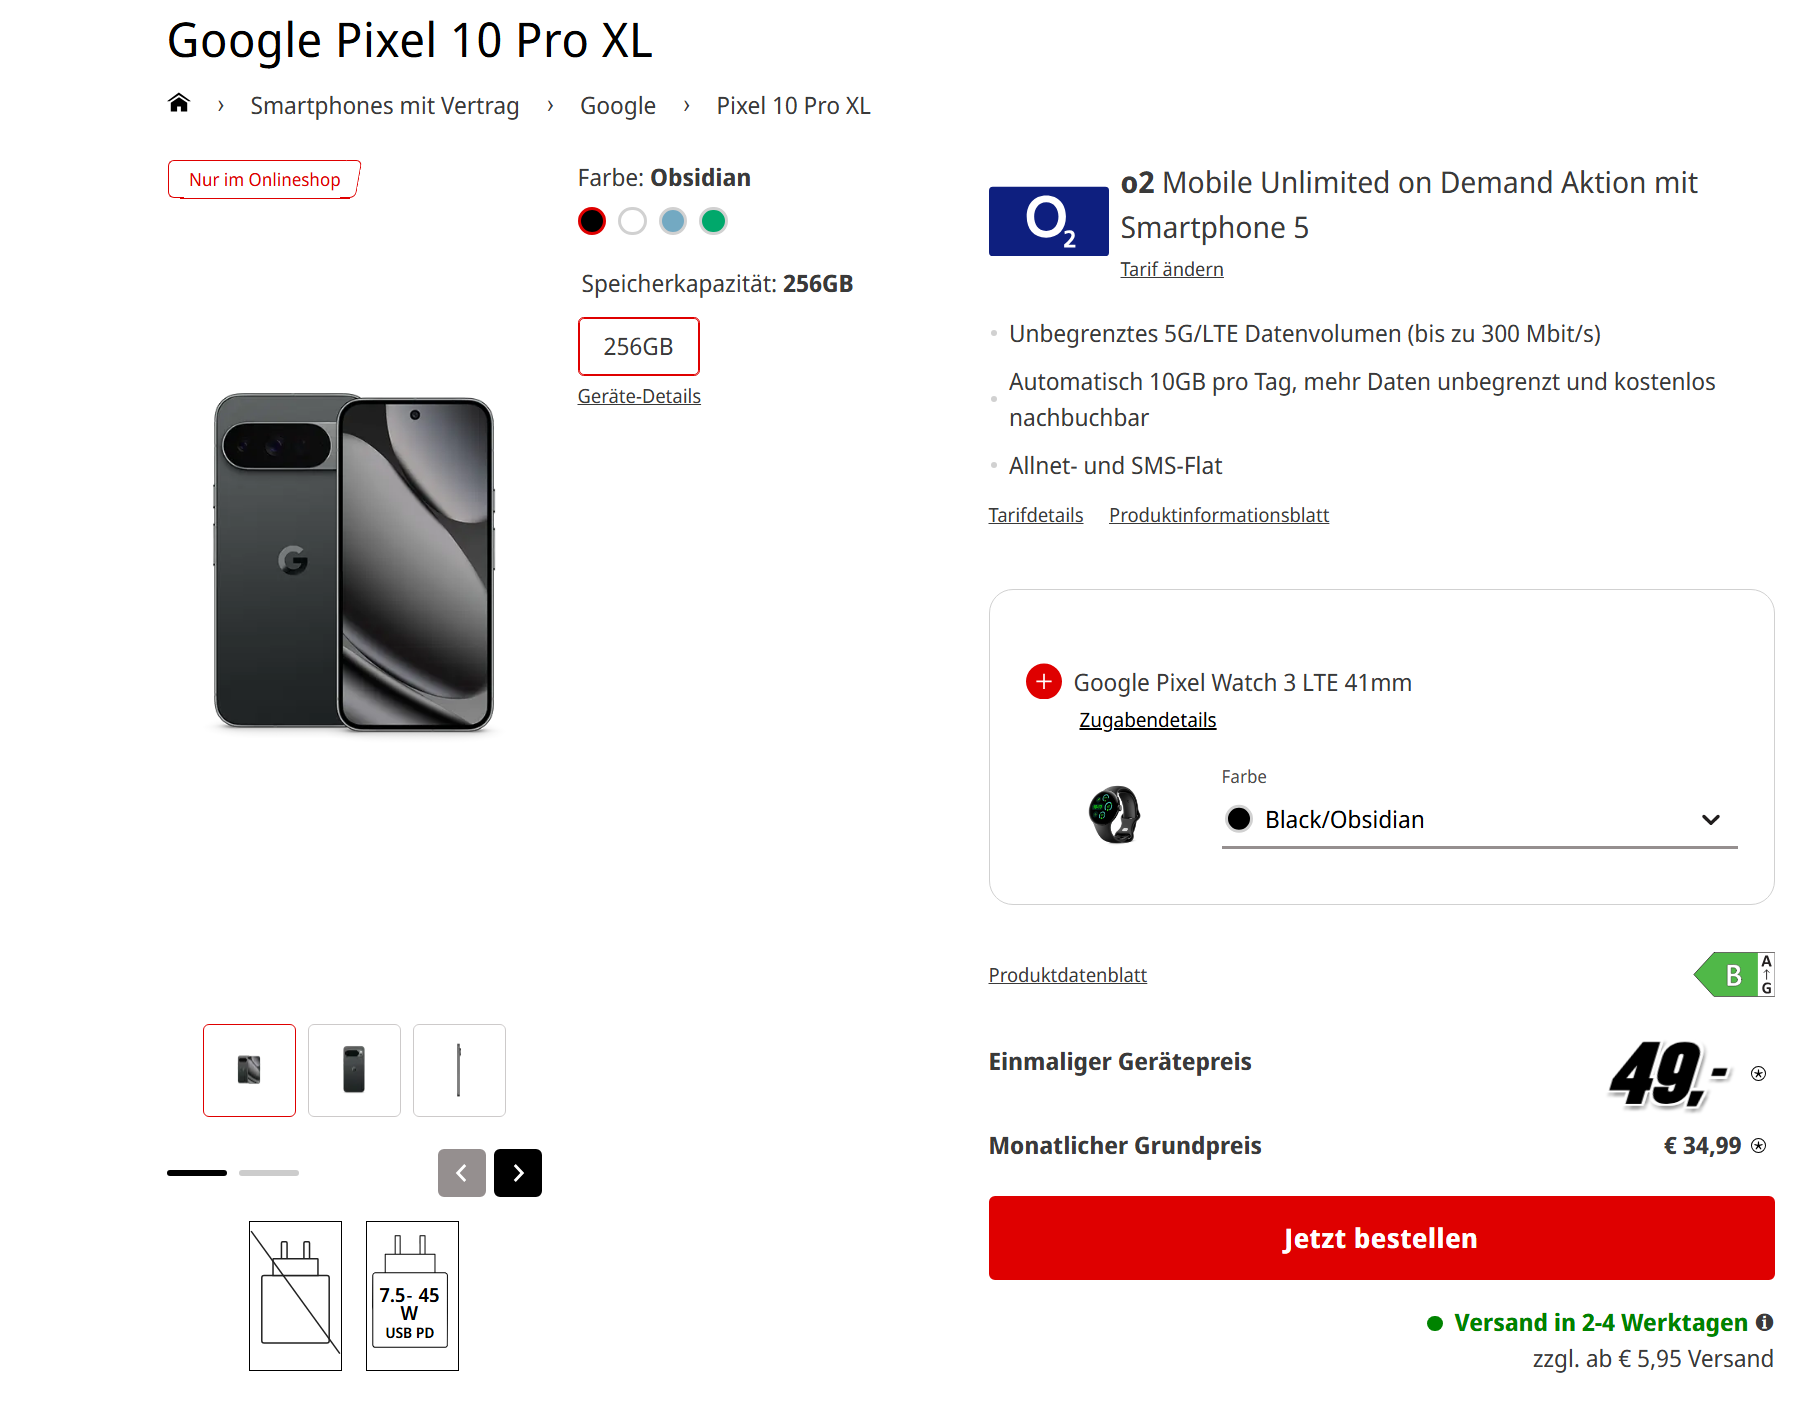Viewport: 1807px width, 1401px height.
Task: Choose the white color option
Action: click(632, 221)
